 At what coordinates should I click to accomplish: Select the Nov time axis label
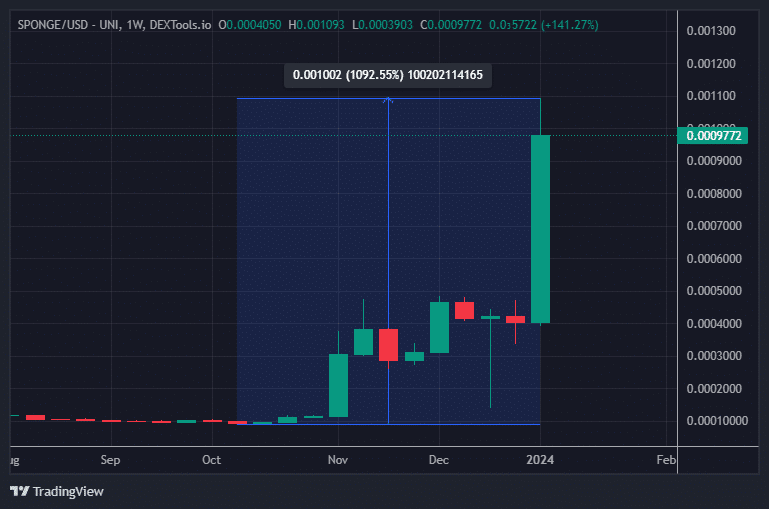(x=338, y=461)
